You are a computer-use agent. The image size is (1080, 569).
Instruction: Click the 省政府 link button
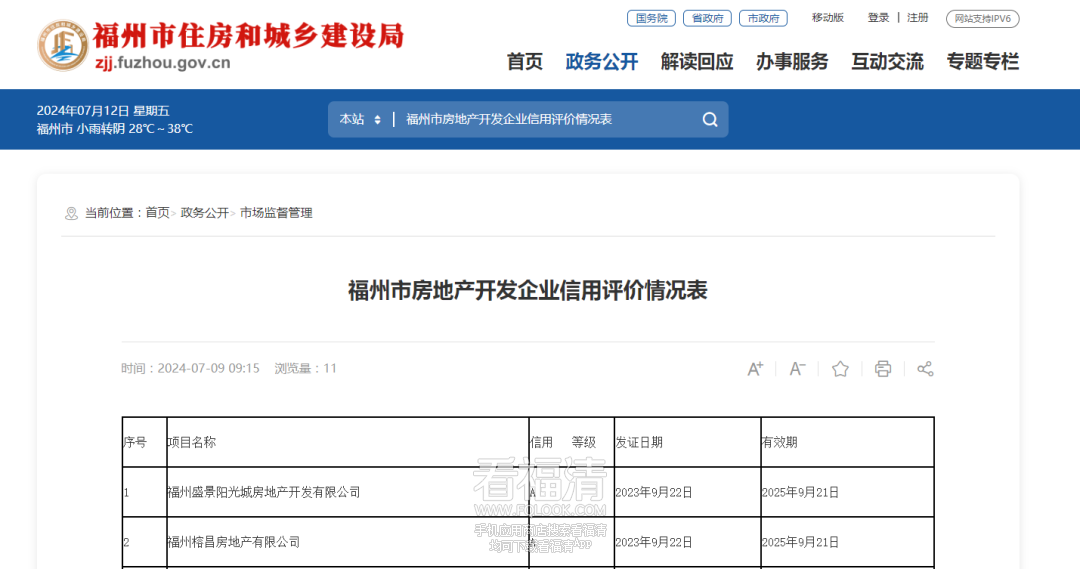(707, 19)
